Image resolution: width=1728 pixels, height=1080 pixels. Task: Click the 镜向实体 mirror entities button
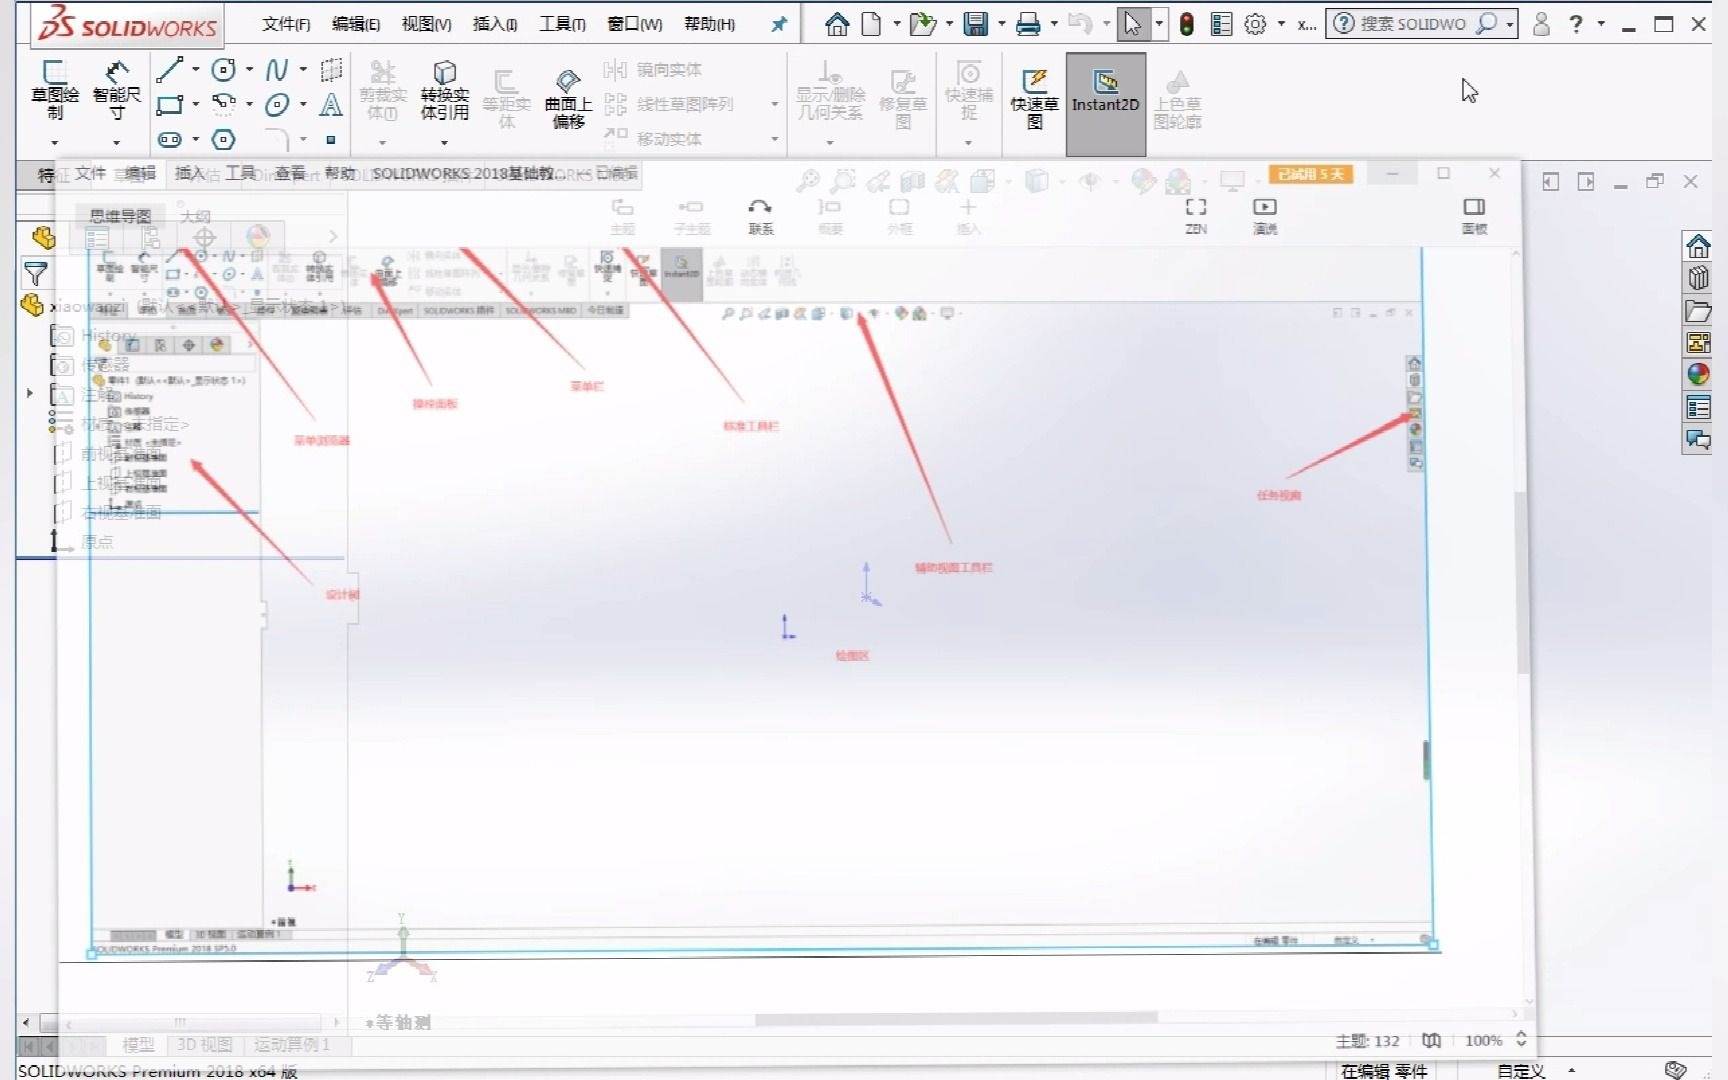click(x=667, y=69)
